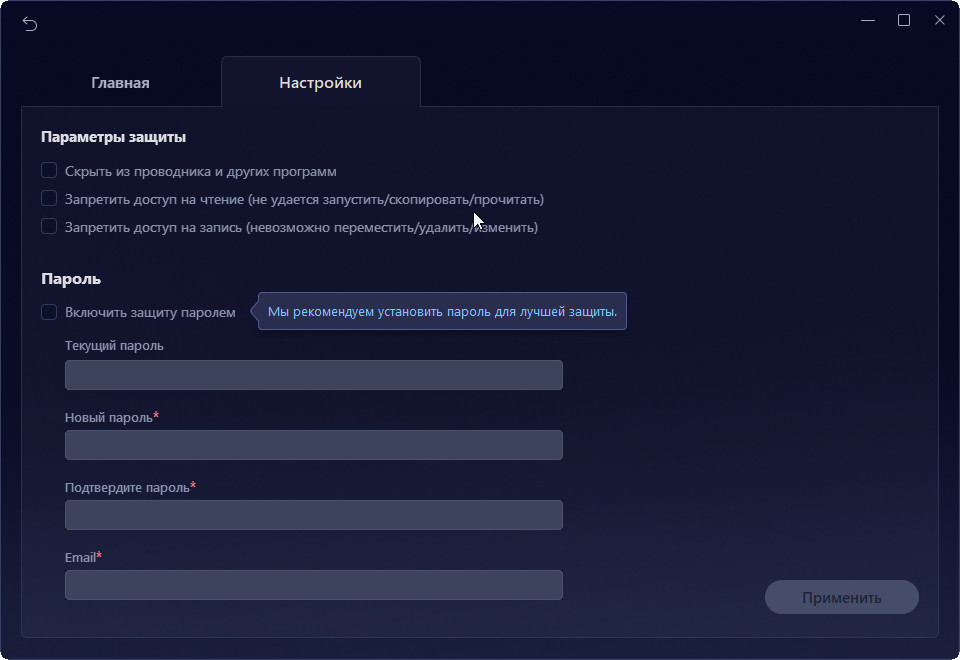Viewport: 960px width, 660px height.
Task: Switch to the Главная tab
Action: [x=120, y=83]
